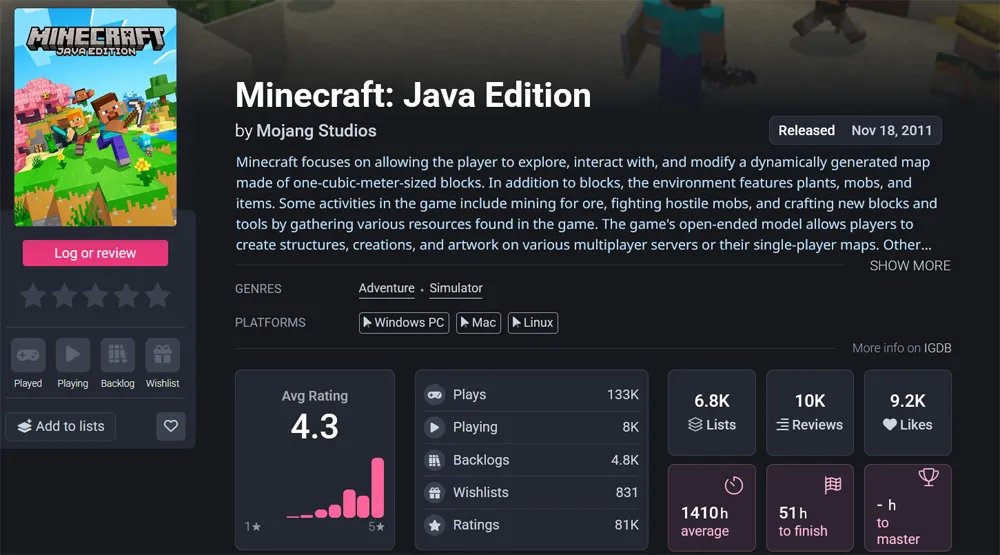Click the Avg Rating 4.3 value

pyautogui.click(x=314, y=426)
